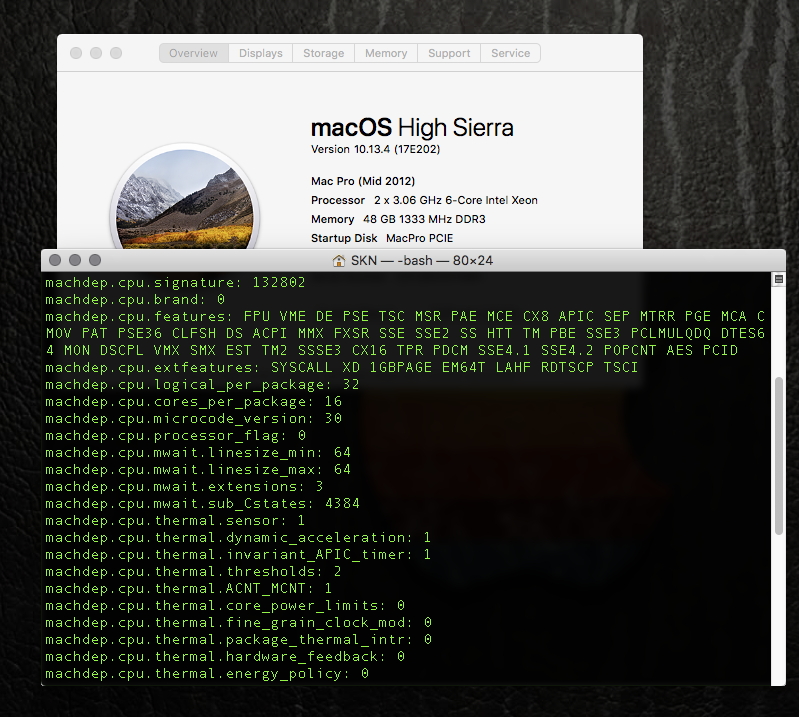This screenshot has height=717, width=799.
Task: Click the mwait.linesize_min: 64 line
Action: (x=198, y=453)
